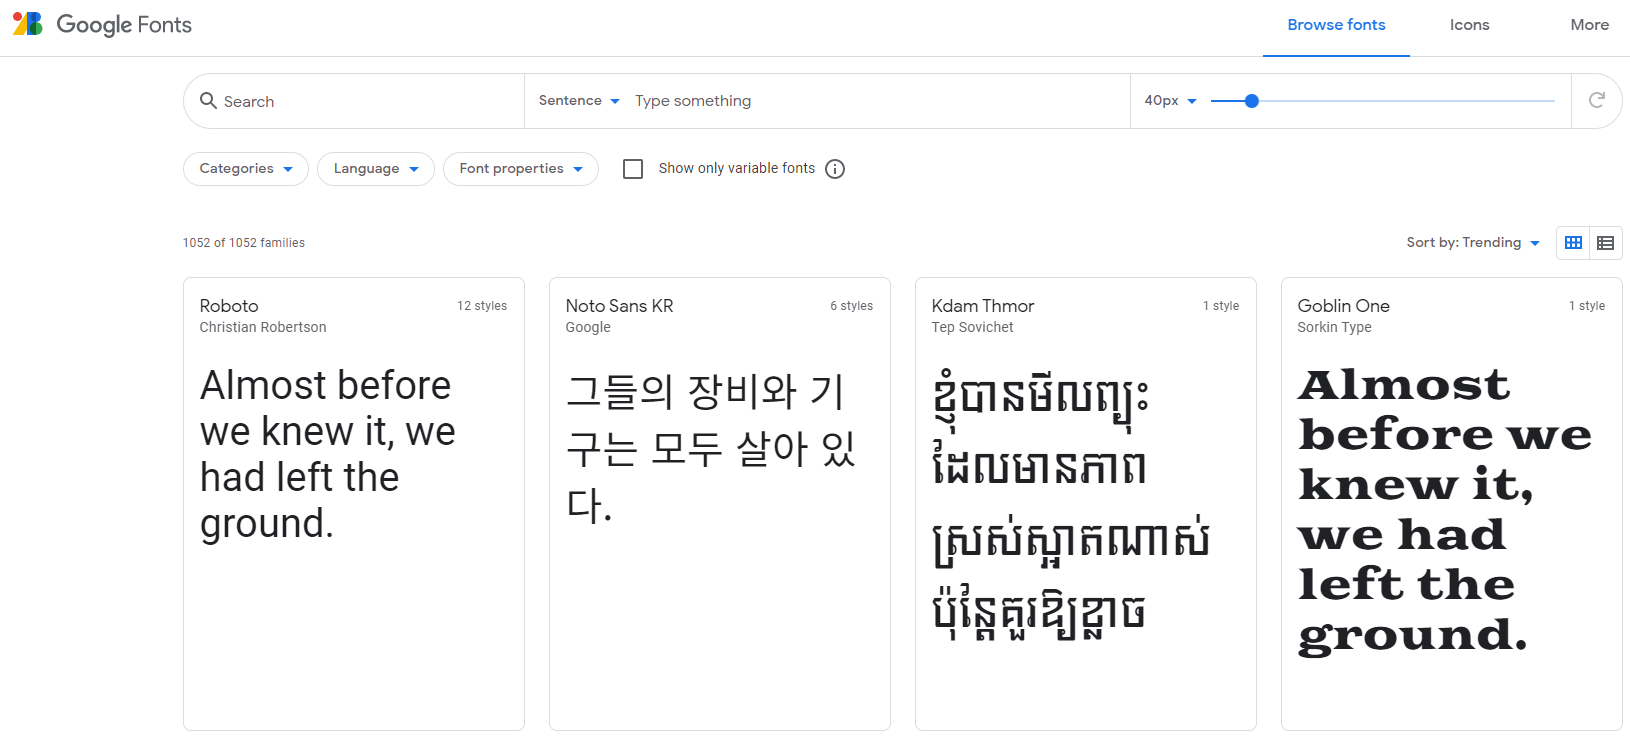Open the Font properties dropdown
The width and height of the screenshot is (1630, 736).
pos(521,169)
